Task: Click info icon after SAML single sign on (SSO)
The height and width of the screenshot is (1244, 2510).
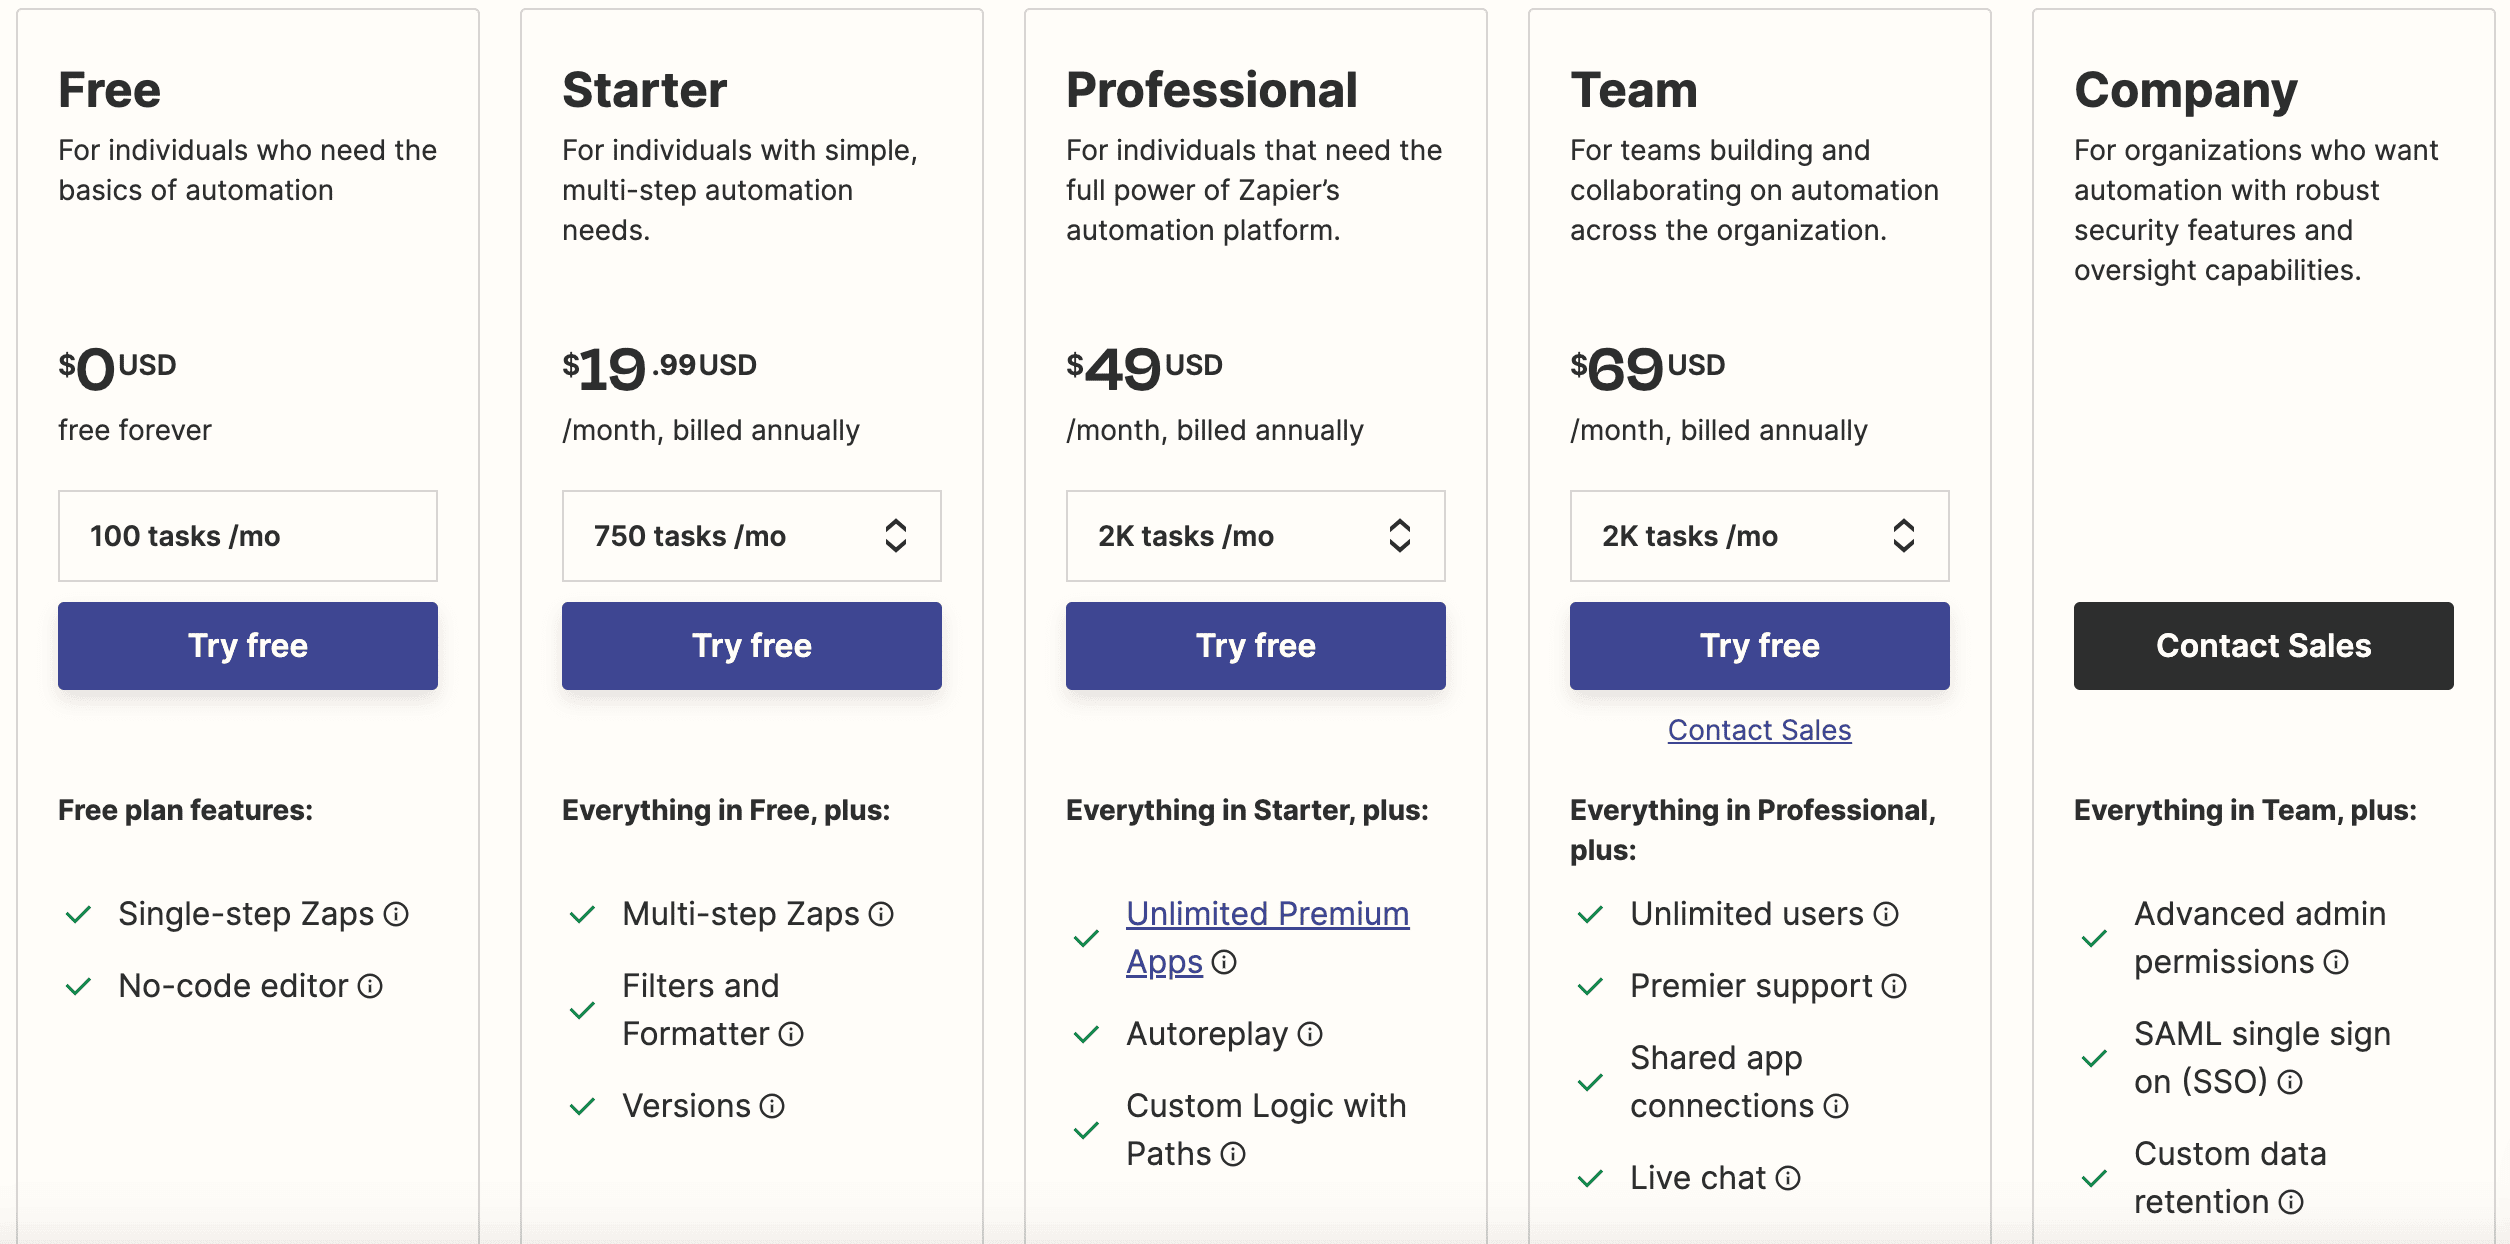Action: click(2290, 1082)
